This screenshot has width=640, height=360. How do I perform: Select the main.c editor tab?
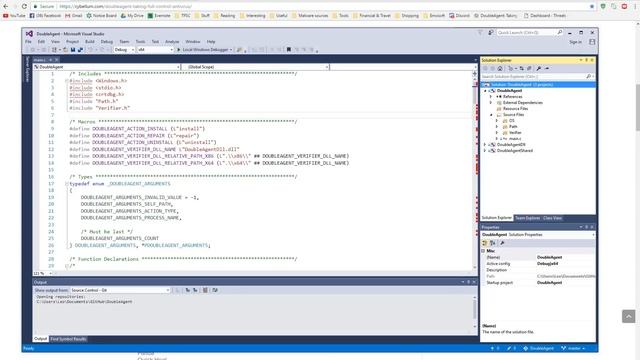[x=40, y=60]
